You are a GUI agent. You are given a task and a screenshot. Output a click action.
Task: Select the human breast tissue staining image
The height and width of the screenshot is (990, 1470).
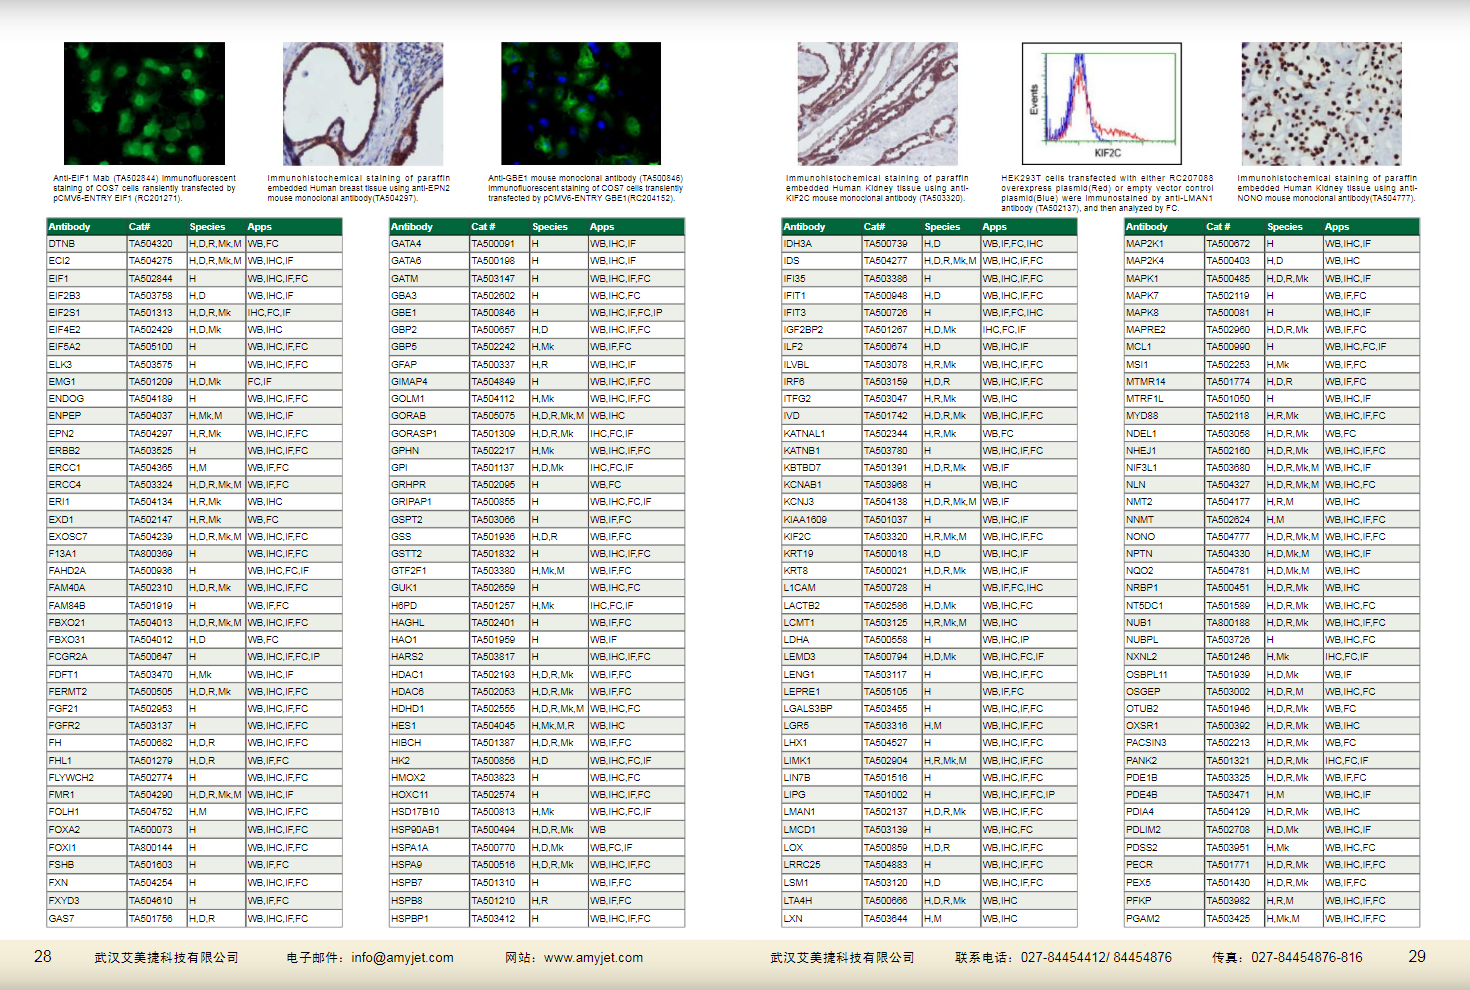click(x=362, y=103)
